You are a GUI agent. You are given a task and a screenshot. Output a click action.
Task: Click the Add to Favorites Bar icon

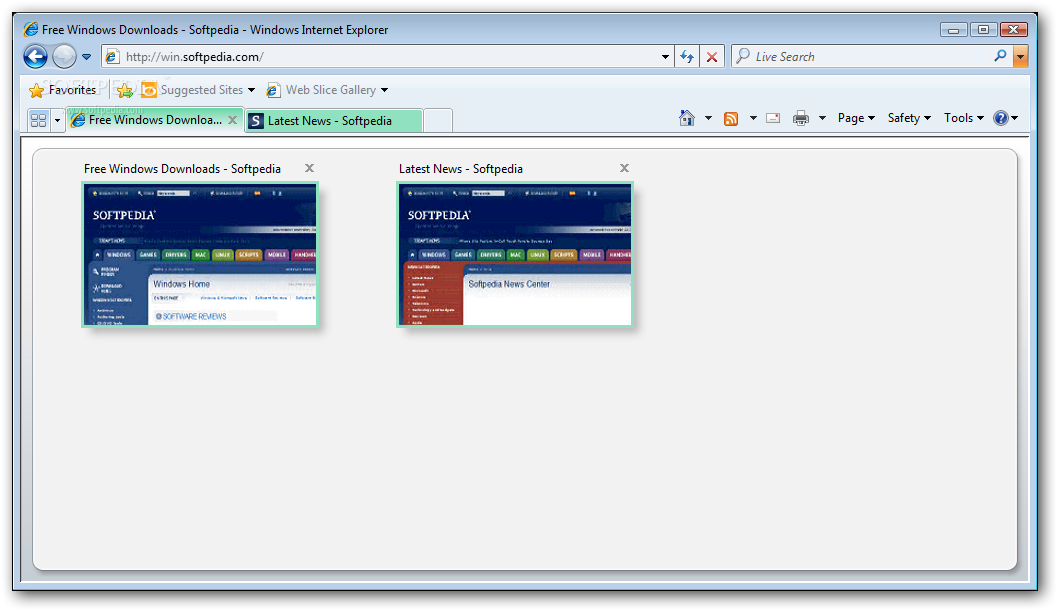click(124, 90)
